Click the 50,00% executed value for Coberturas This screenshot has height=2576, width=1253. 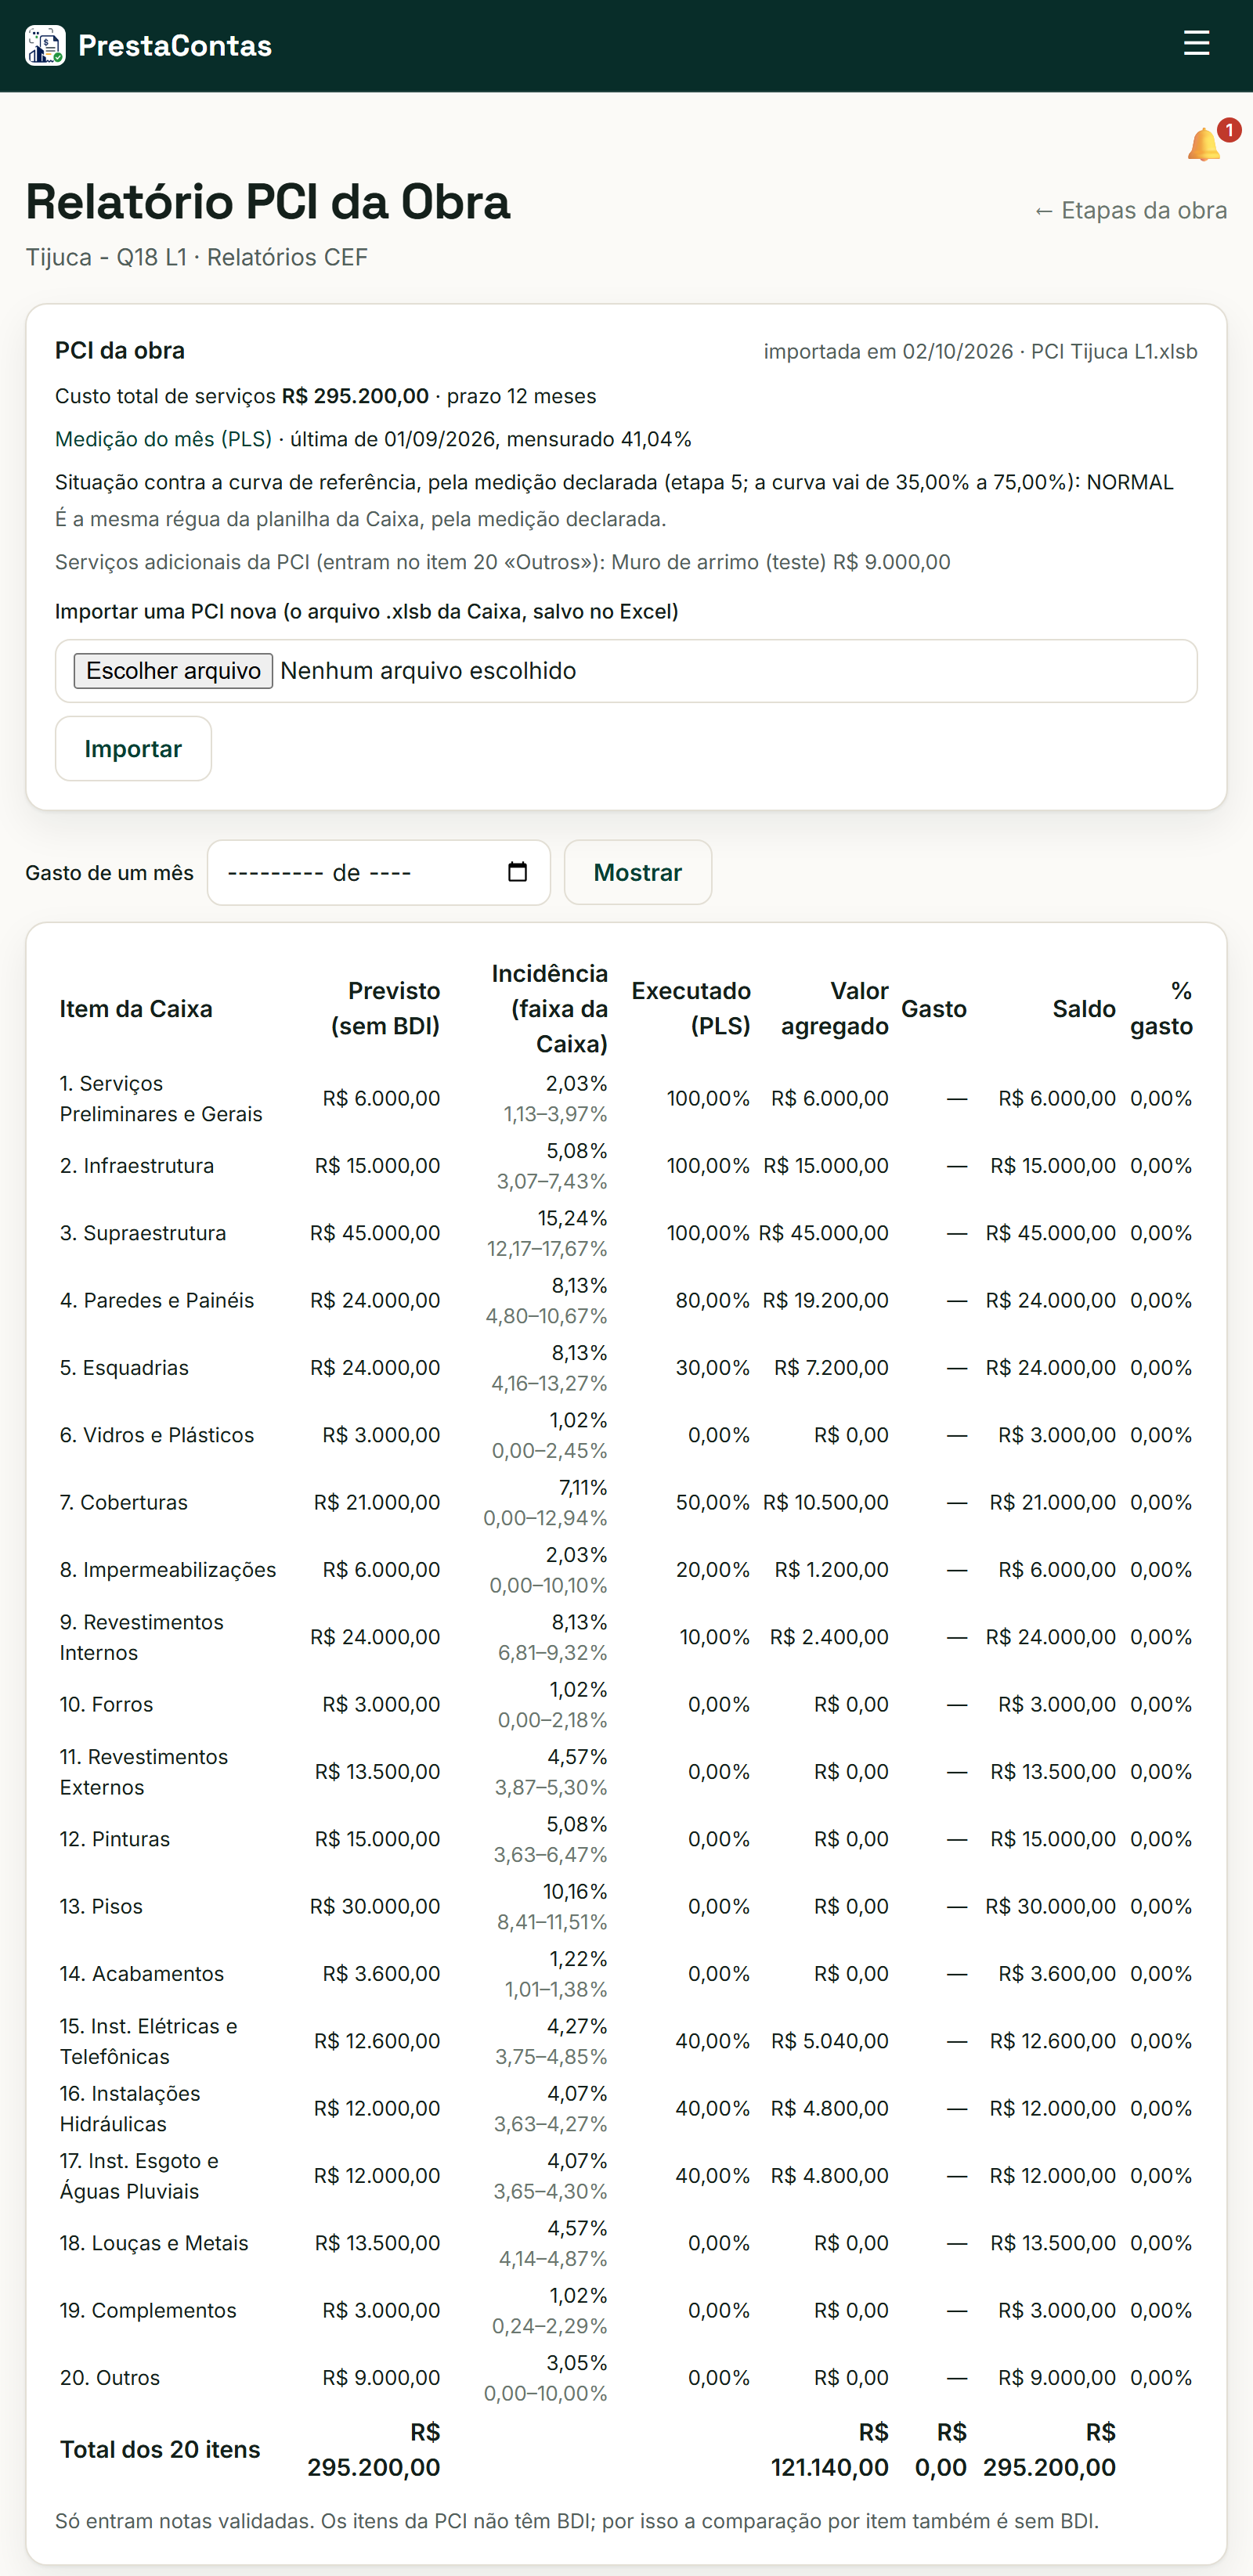tap(712, 1502)
